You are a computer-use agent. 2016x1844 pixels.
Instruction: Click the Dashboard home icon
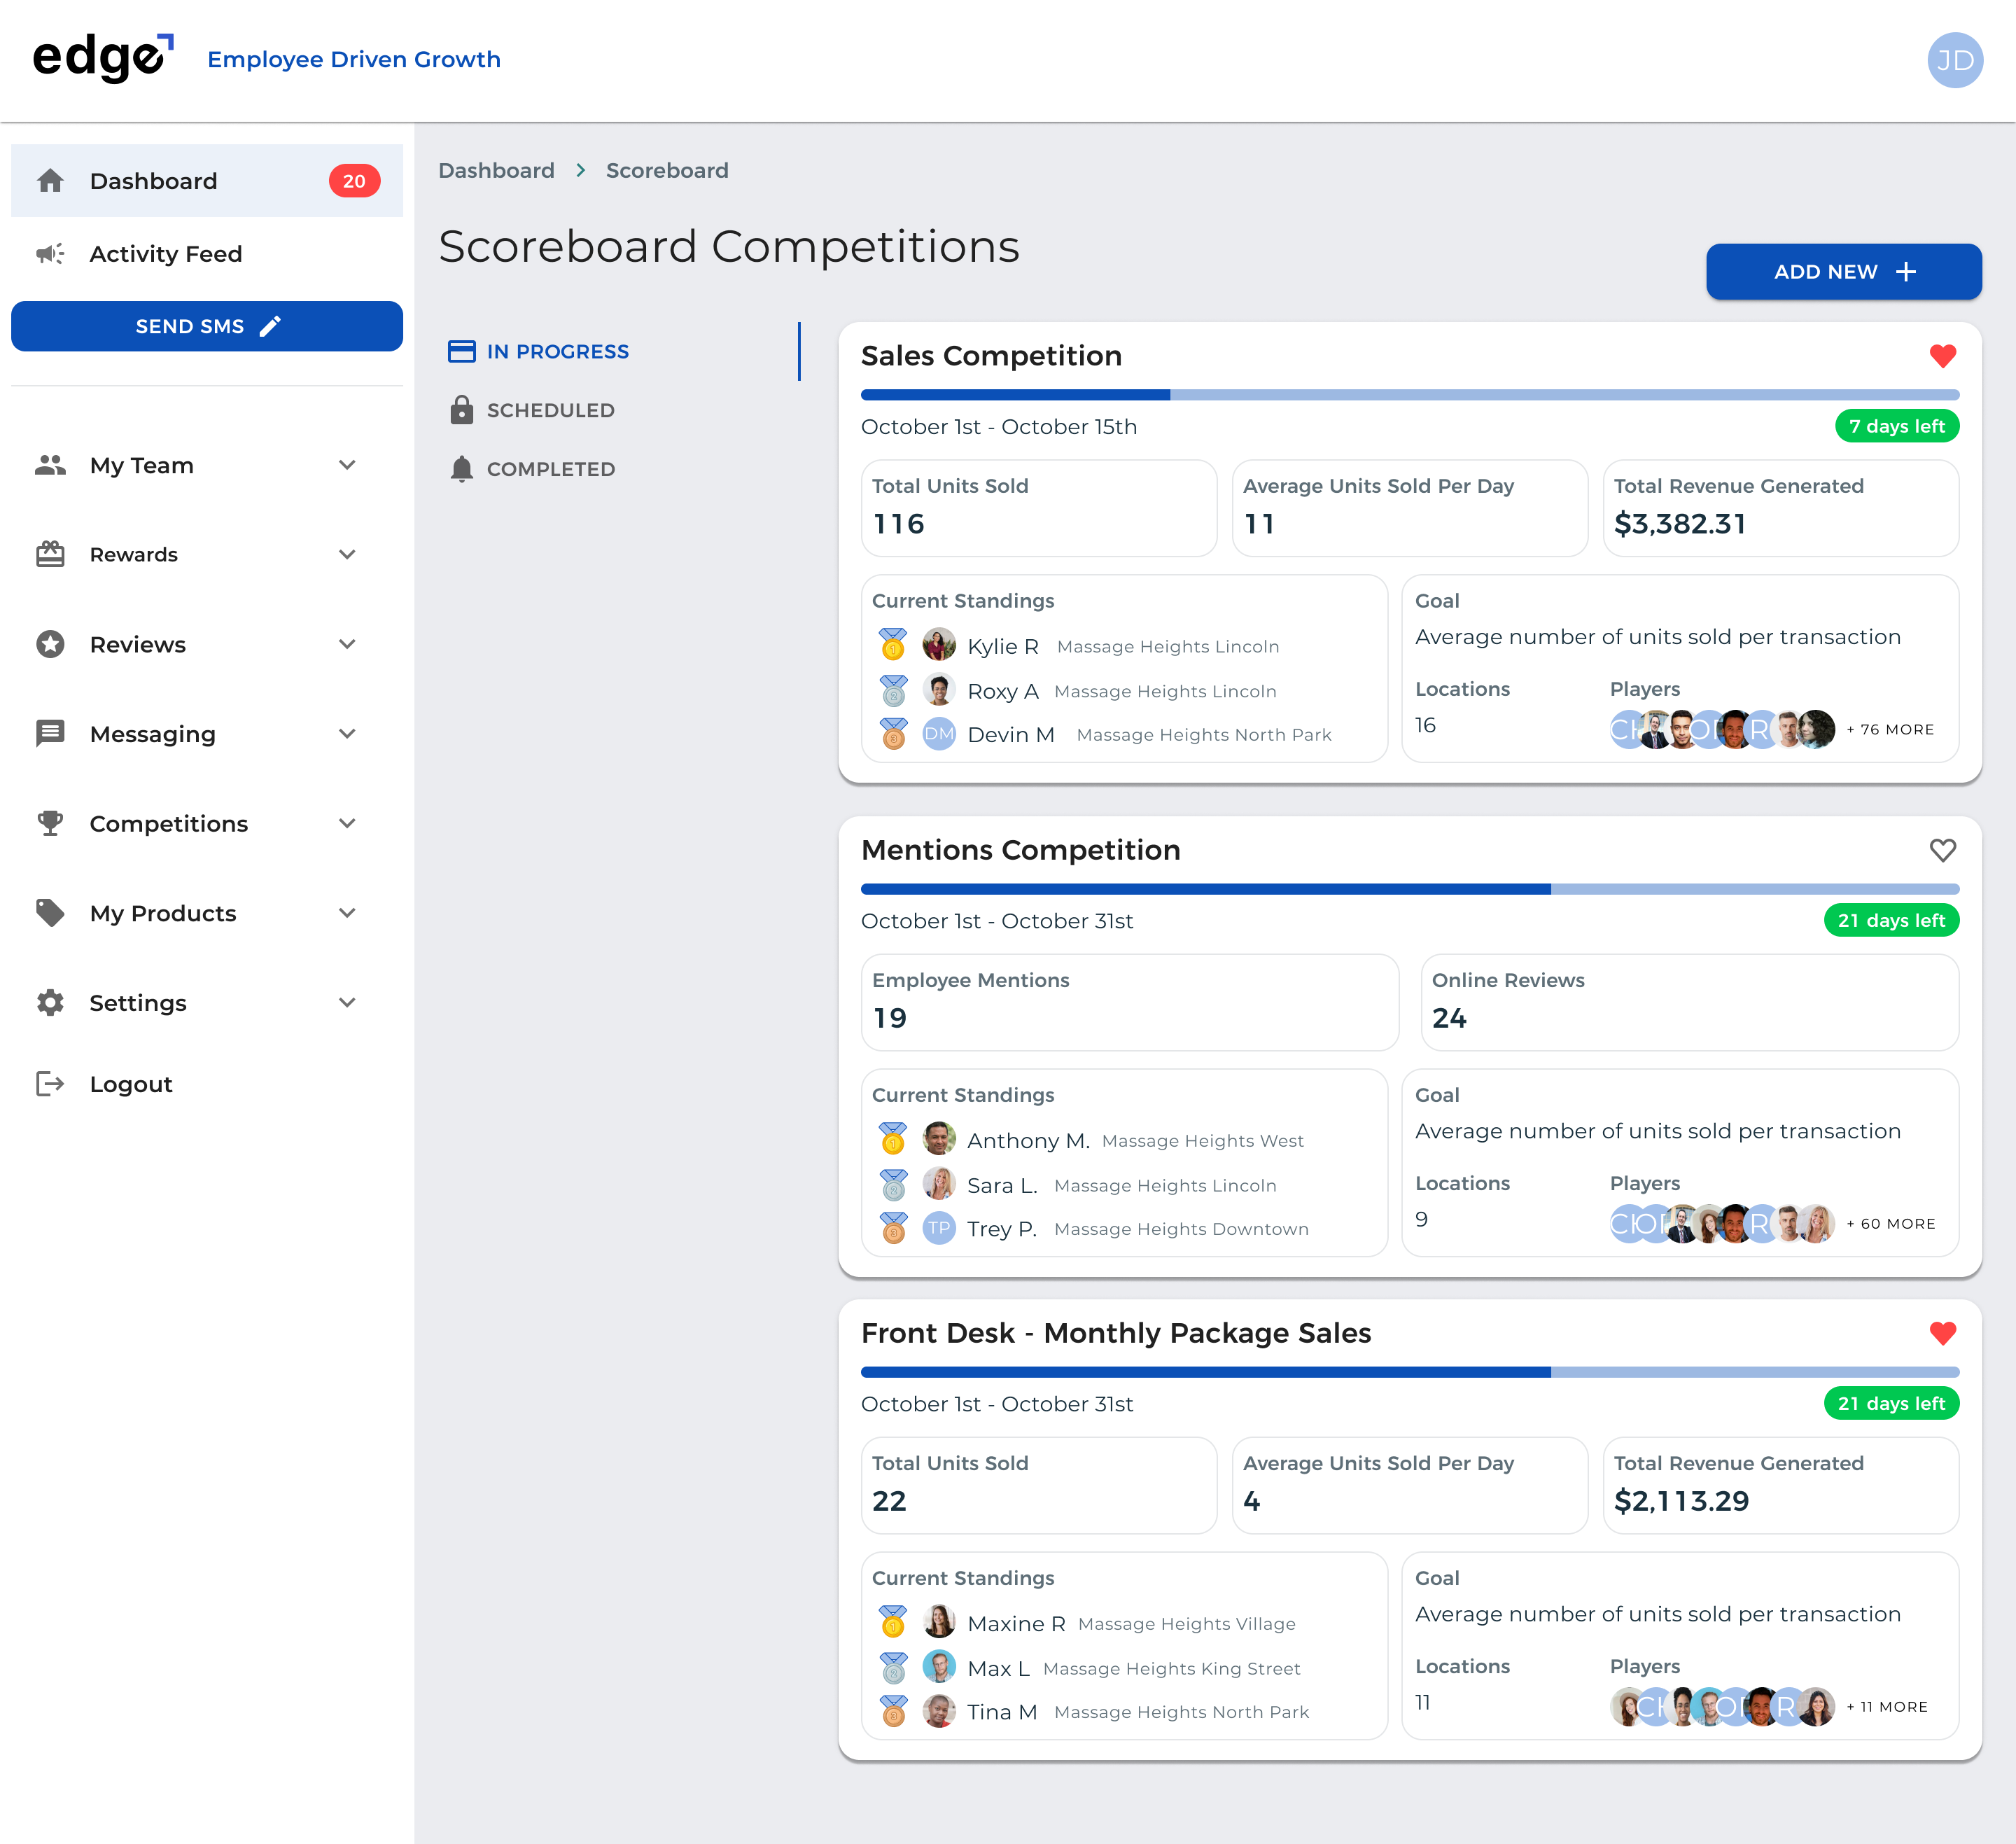(x=50, y=181)
